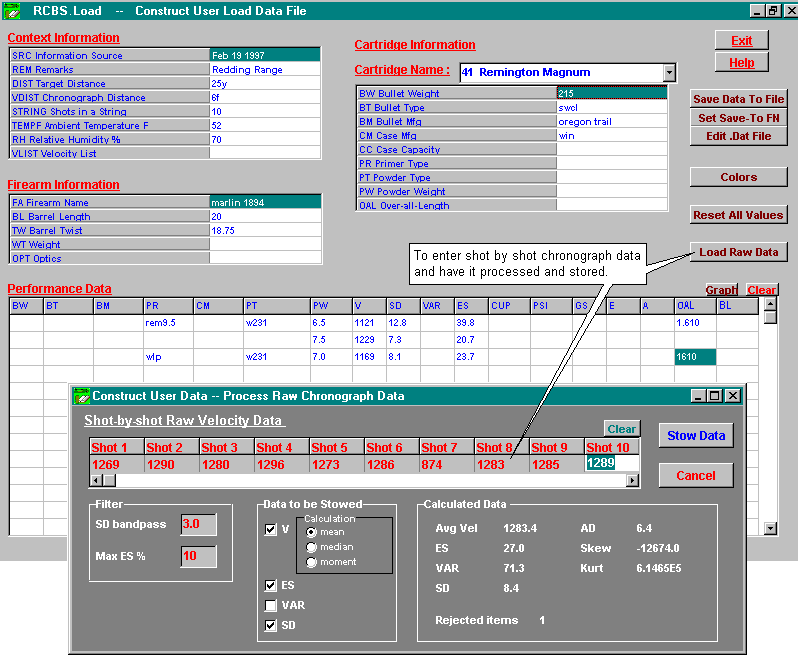Click velocity cell 1229 in performance table

click(369, 340)
